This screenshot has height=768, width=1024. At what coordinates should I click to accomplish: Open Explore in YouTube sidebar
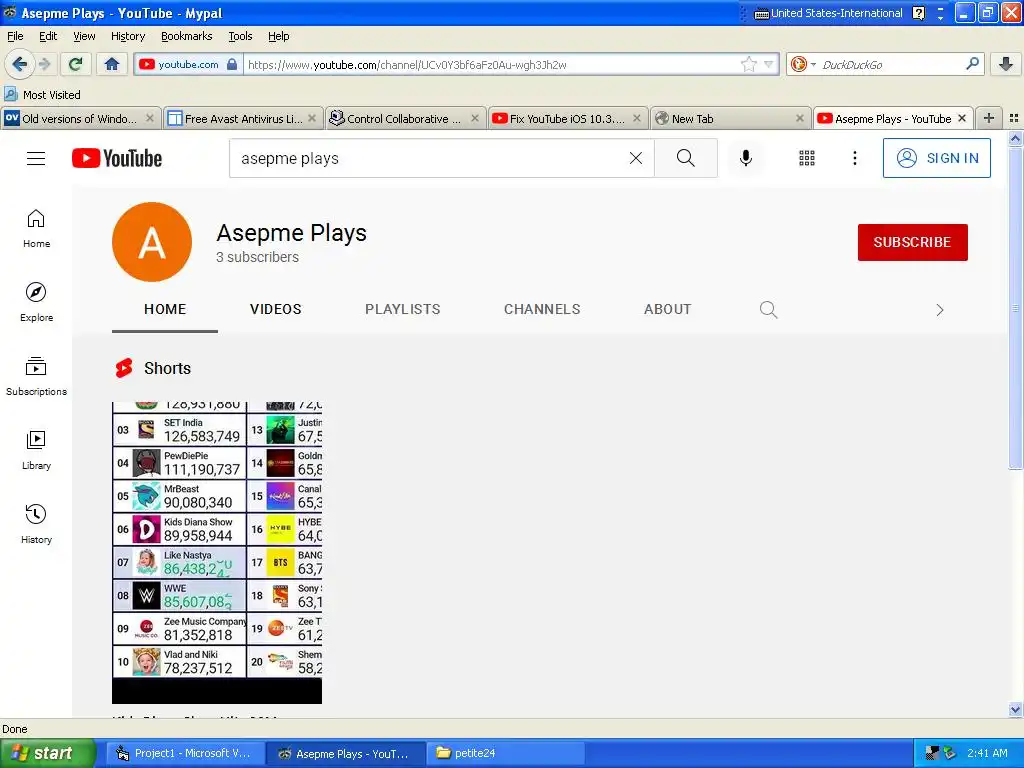(x=36, y=302)
